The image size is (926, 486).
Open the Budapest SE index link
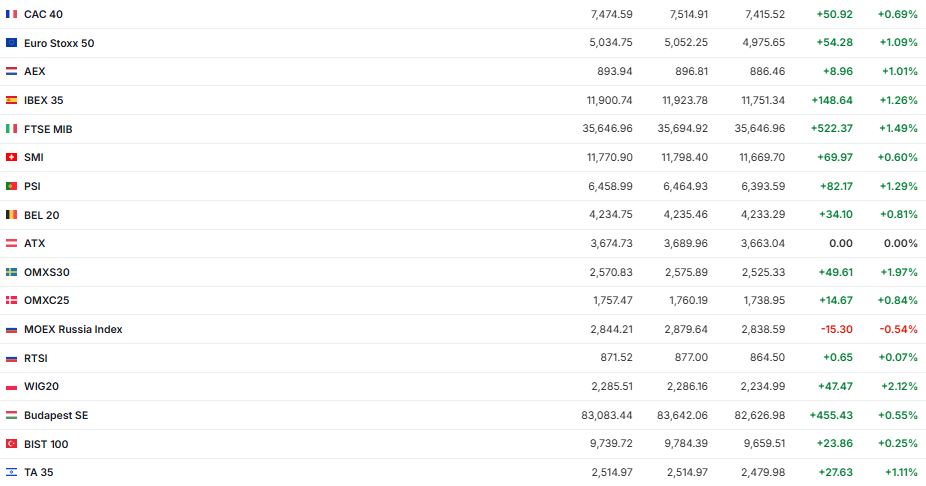tap(56, 415)
